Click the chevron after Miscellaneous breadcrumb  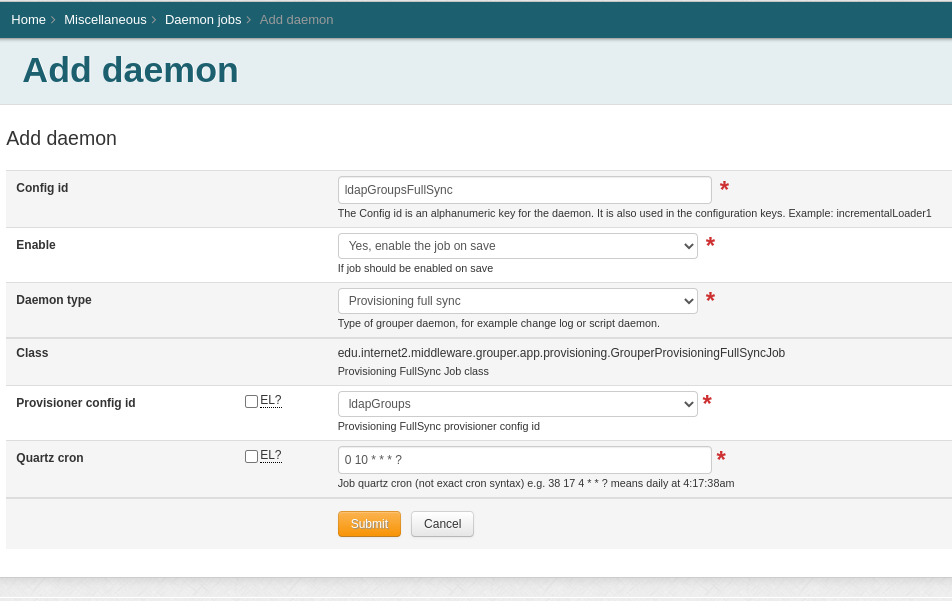pos(154,20)
